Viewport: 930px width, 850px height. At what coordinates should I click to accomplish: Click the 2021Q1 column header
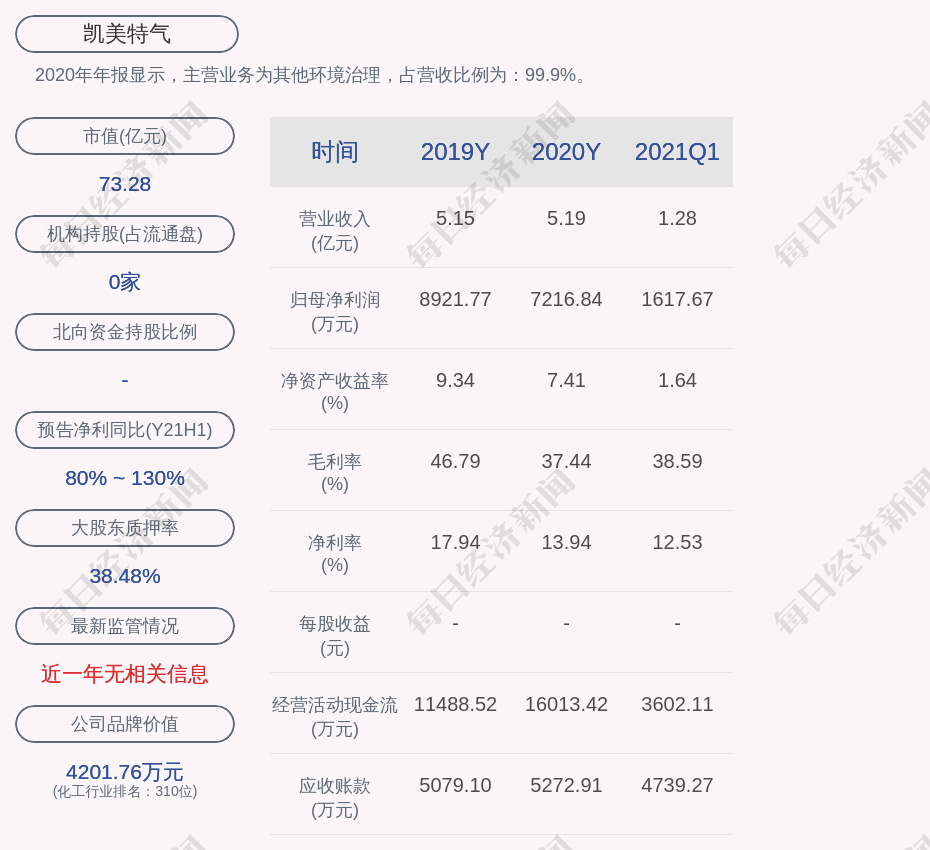pyautogui.click(x=677, y=152)
